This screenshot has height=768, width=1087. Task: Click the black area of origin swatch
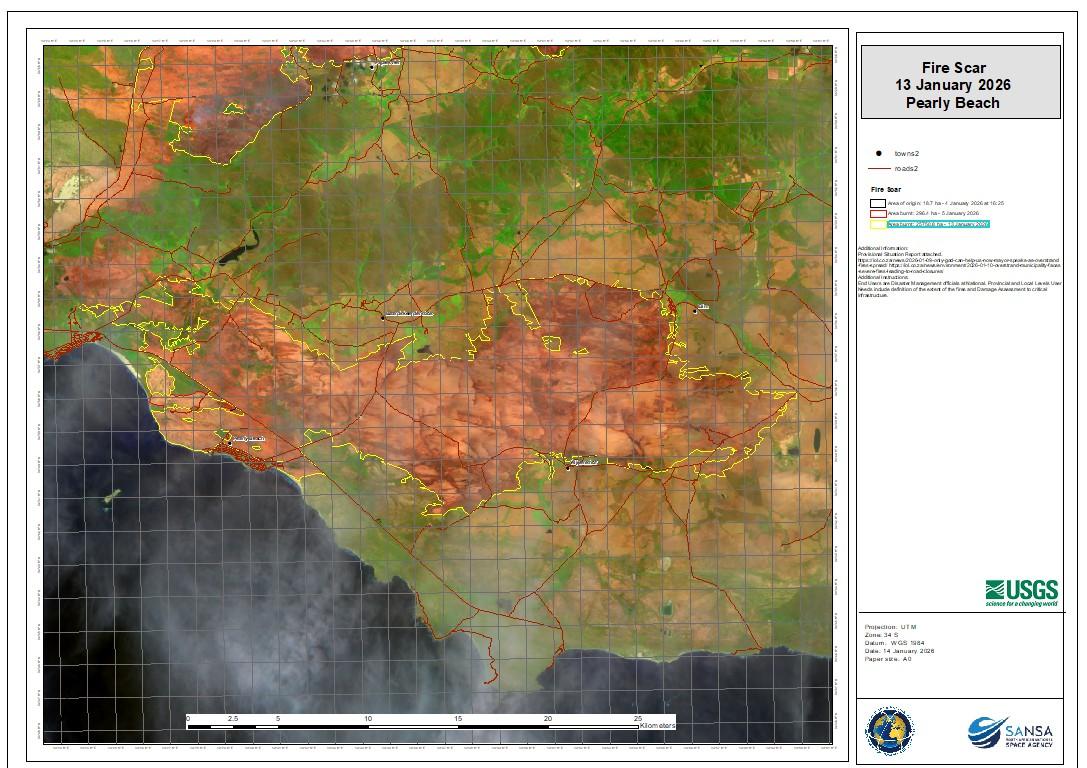879,203
